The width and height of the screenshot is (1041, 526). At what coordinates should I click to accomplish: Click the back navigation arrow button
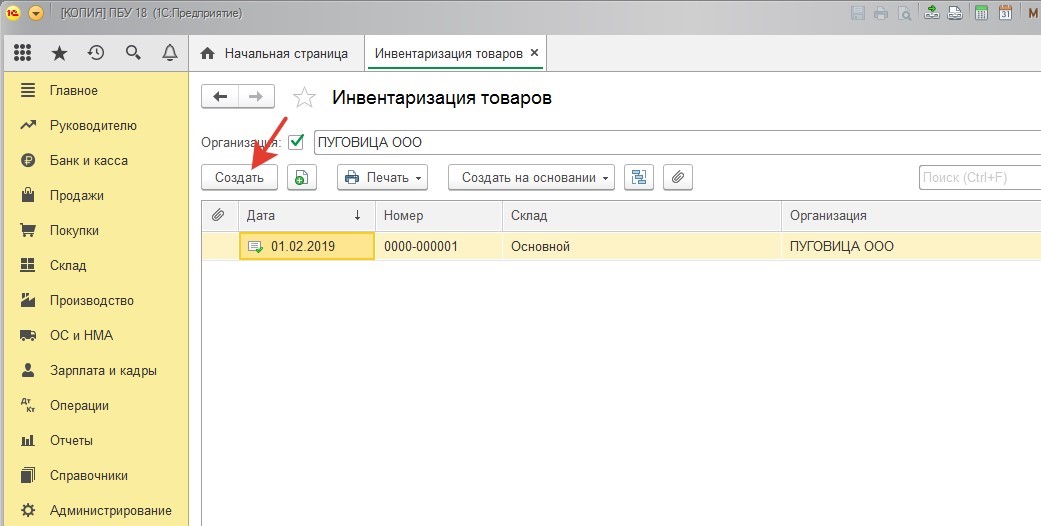[x=220, y=97]
